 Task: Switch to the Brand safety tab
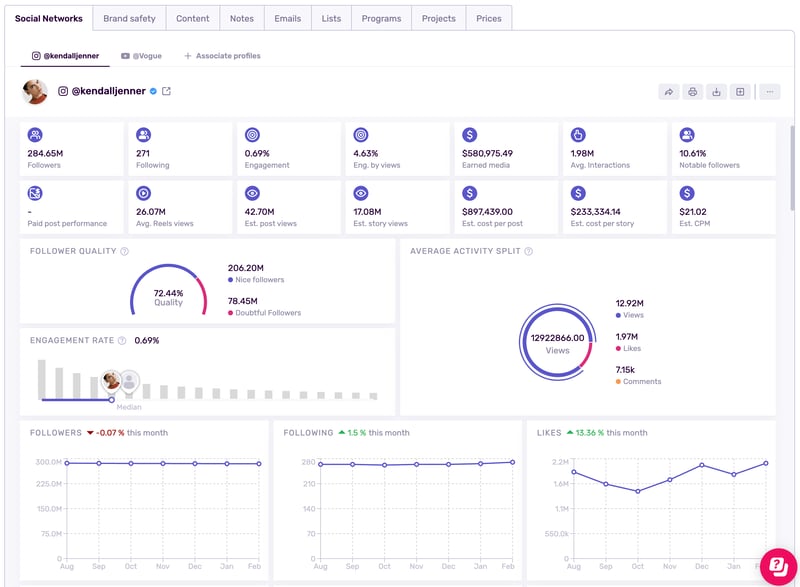tap(129, 18)
